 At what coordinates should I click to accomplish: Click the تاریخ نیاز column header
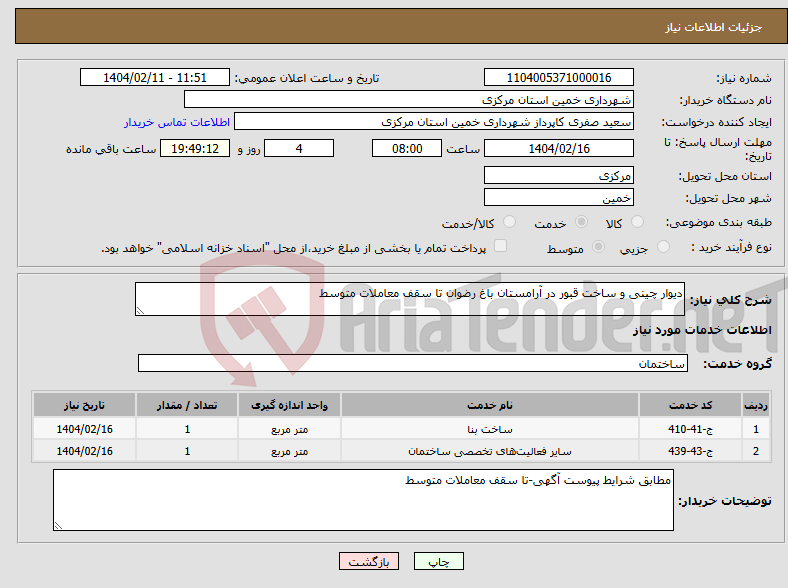tap(84, 405)
